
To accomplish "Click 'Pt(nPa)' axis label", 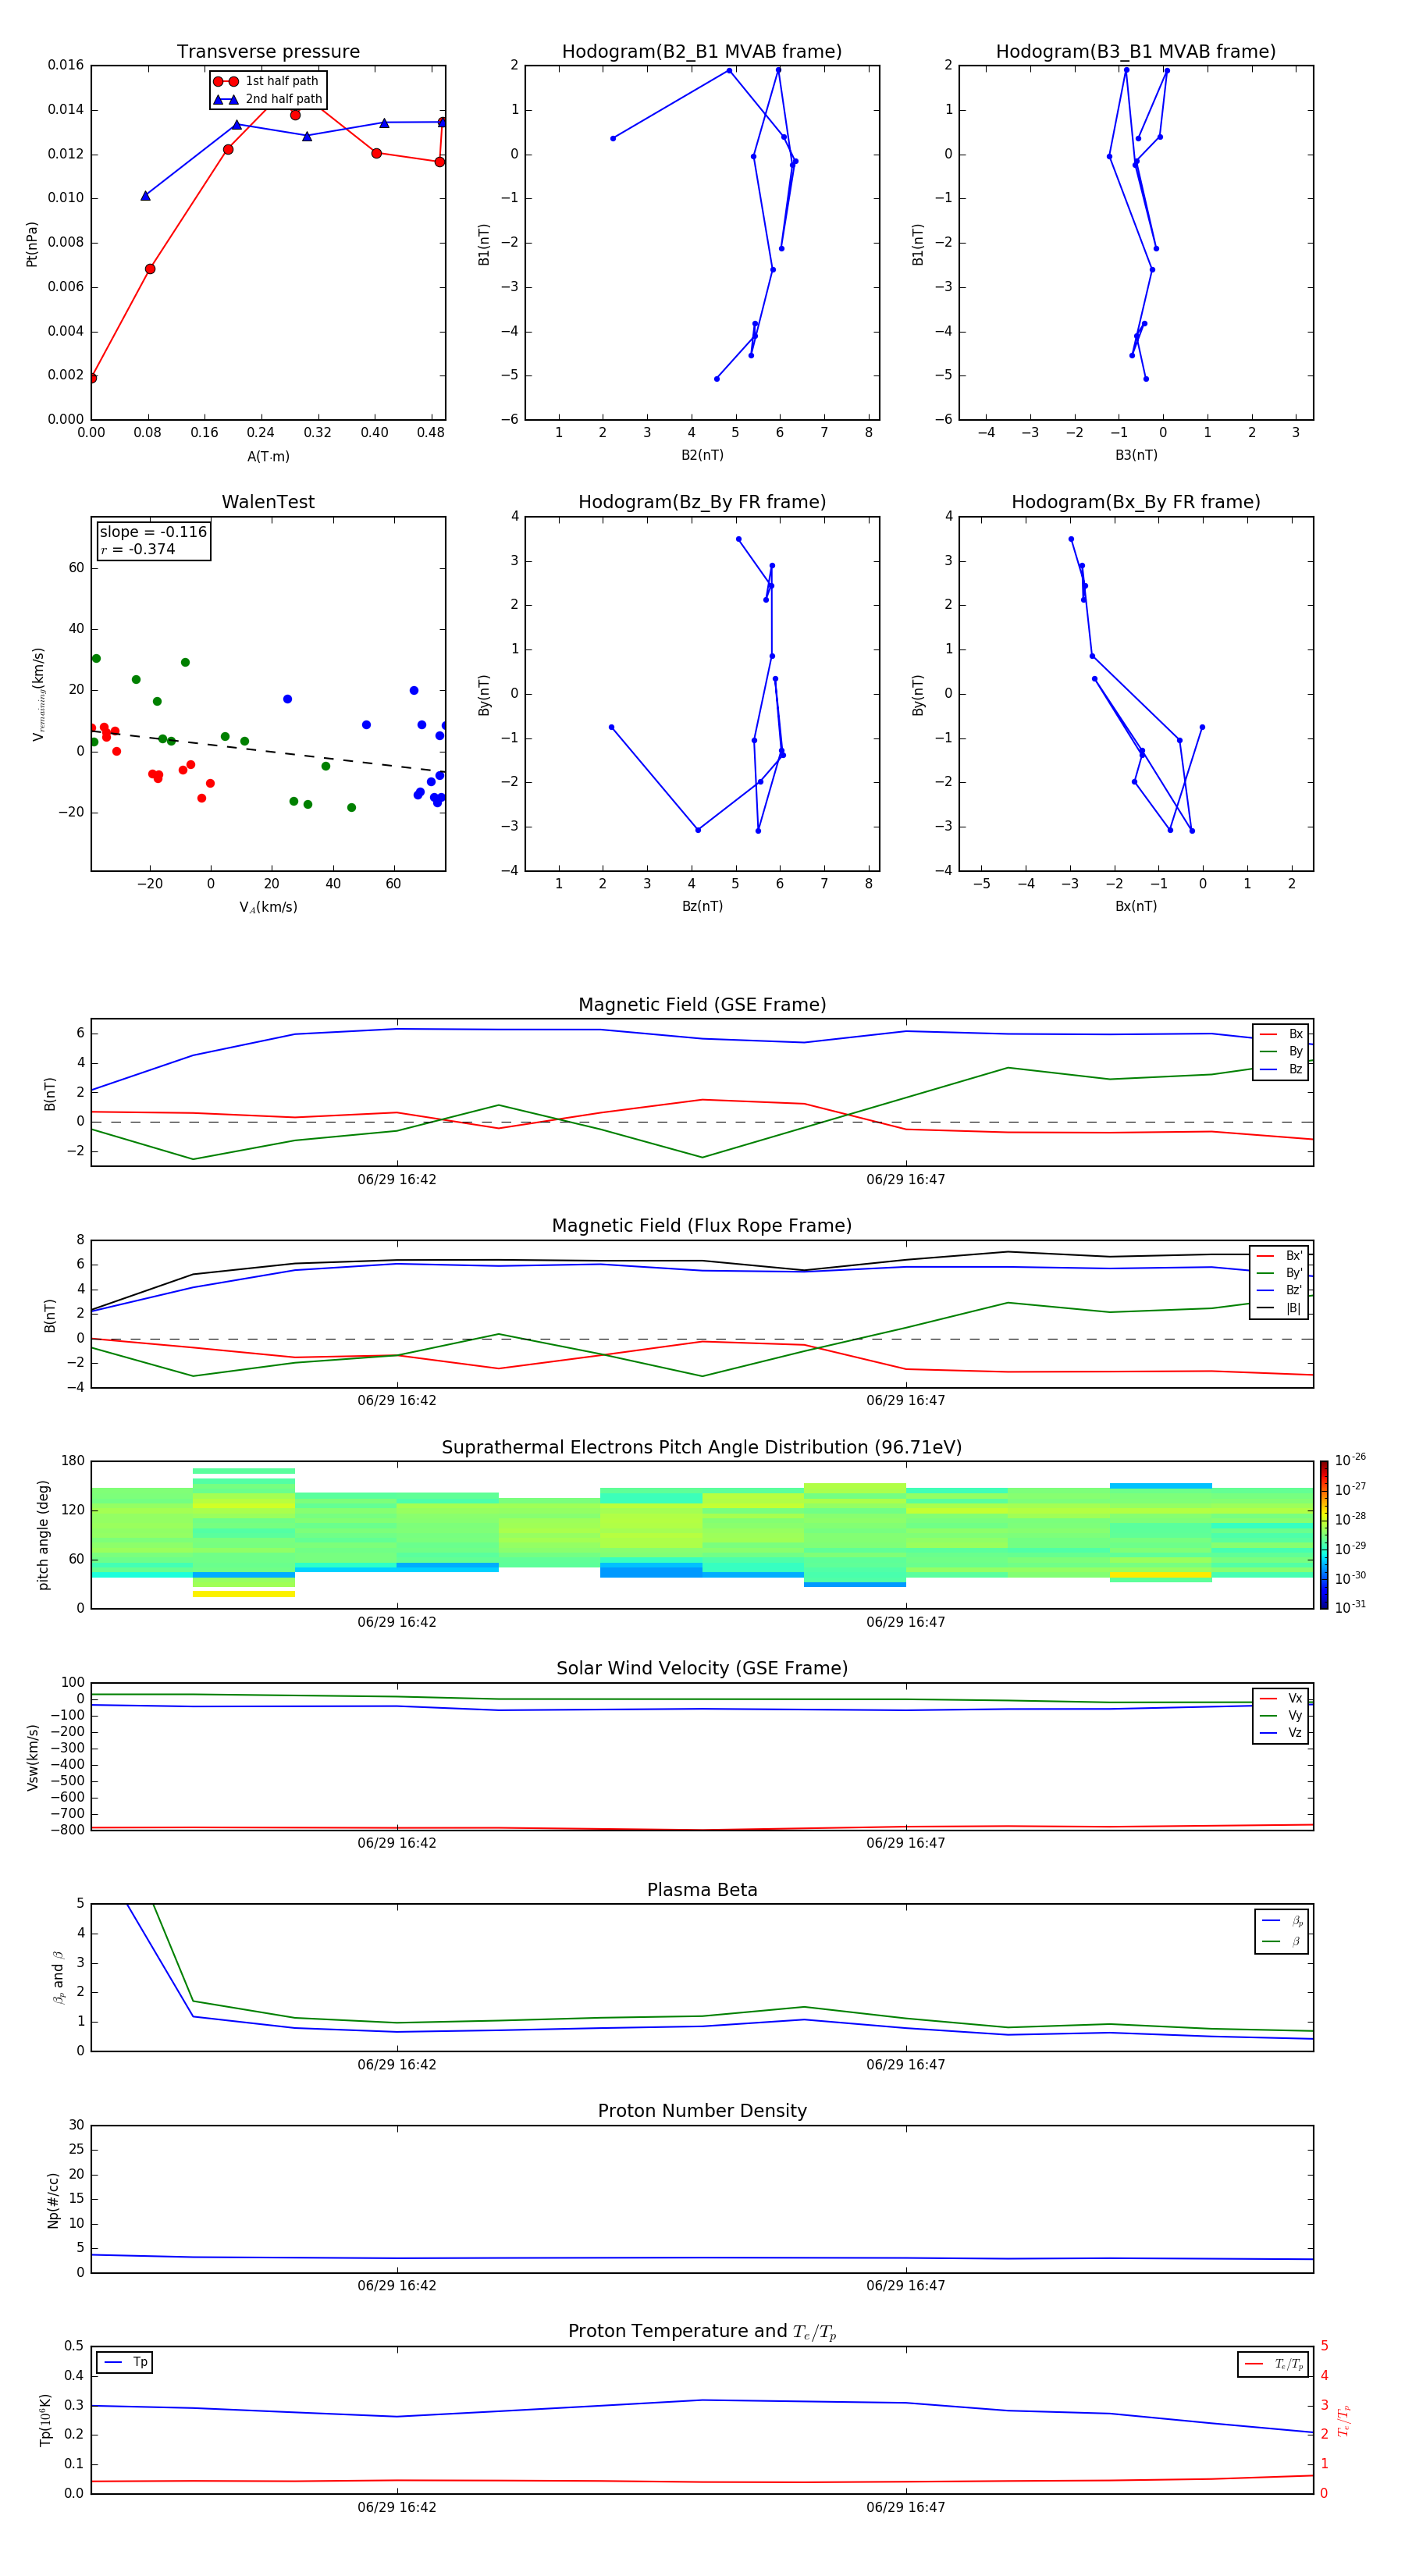I will coord(32,243).
